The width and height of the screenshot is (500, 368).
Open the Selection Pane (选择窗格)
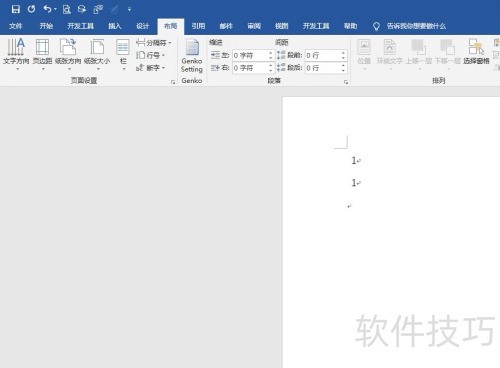[476, 52]
